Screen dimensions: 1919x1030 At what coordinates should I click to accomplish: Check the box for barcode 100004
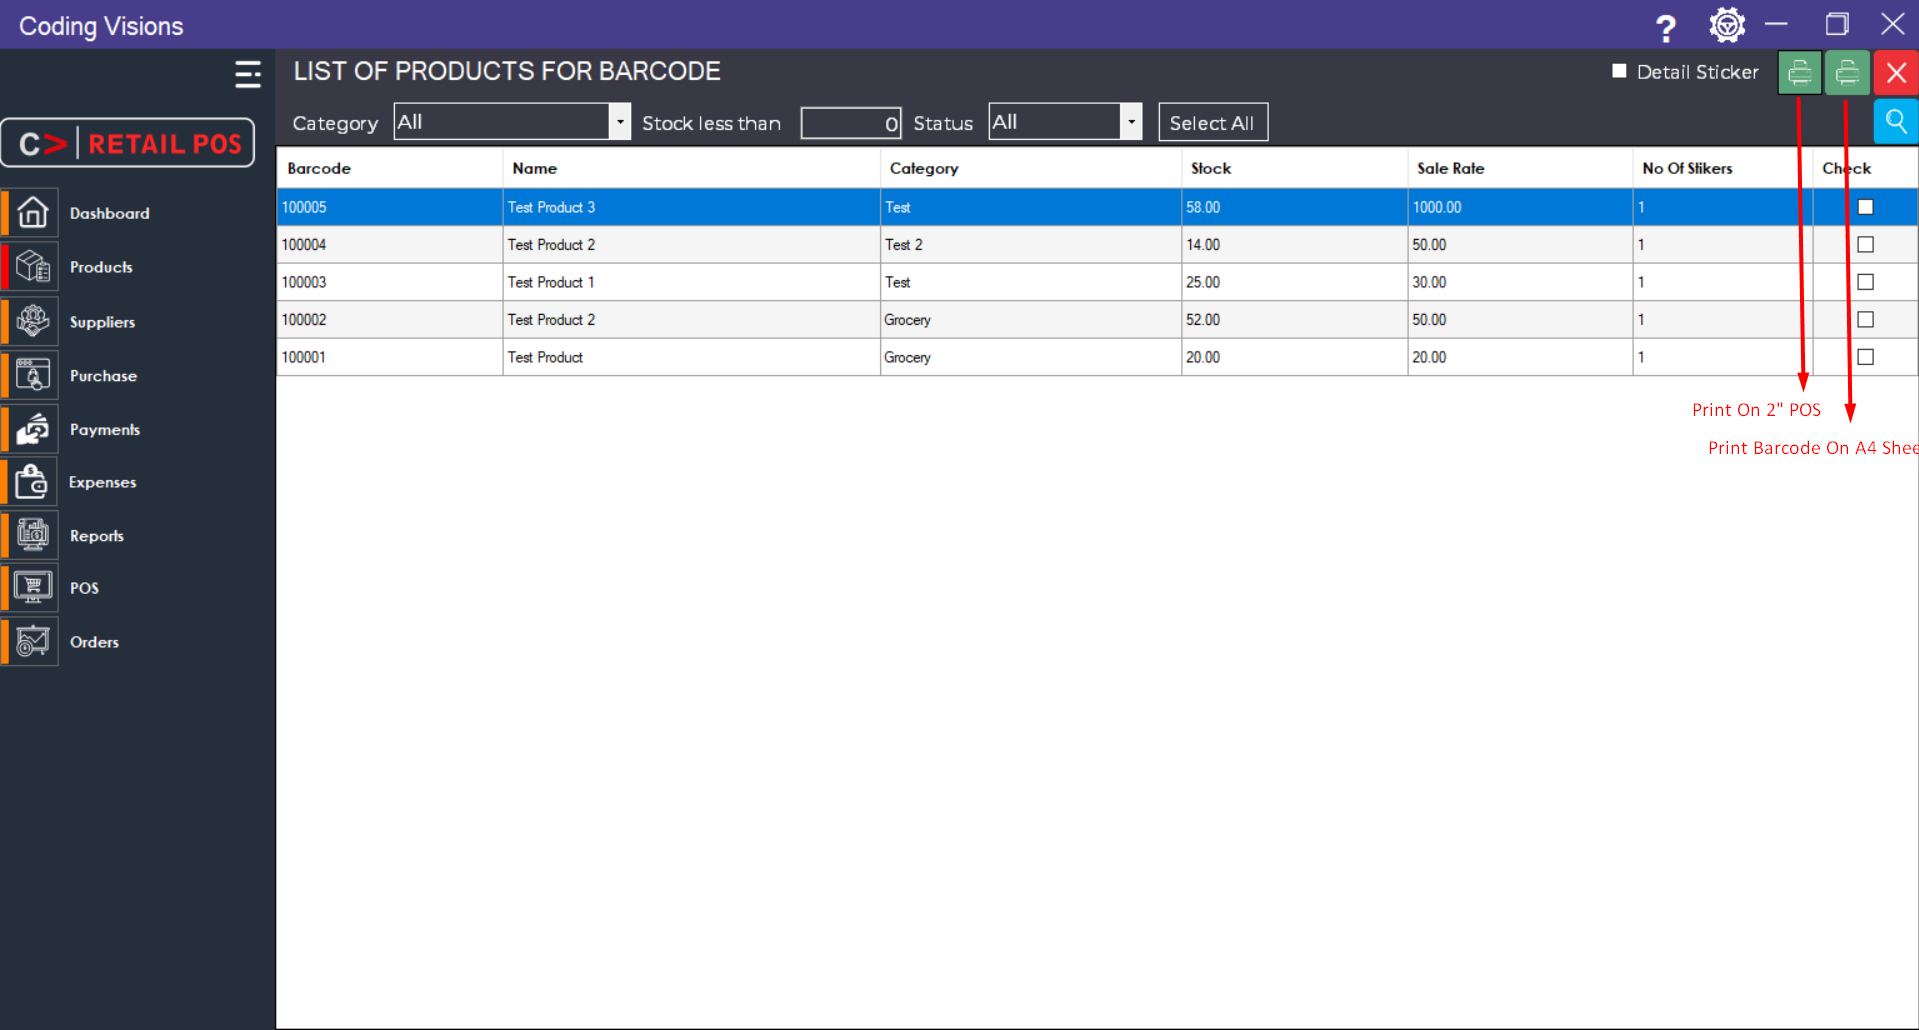(x=1865, y=244)
